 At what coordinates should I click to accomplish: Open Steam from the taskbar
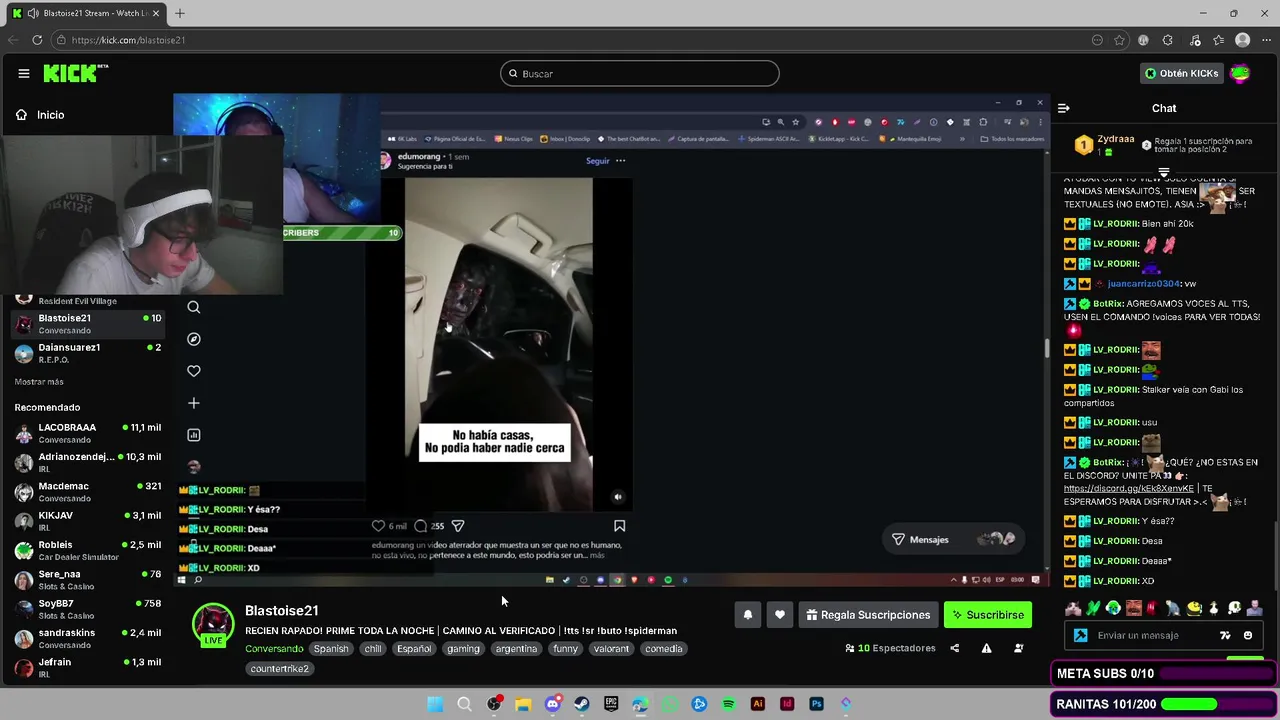point(581,704)
